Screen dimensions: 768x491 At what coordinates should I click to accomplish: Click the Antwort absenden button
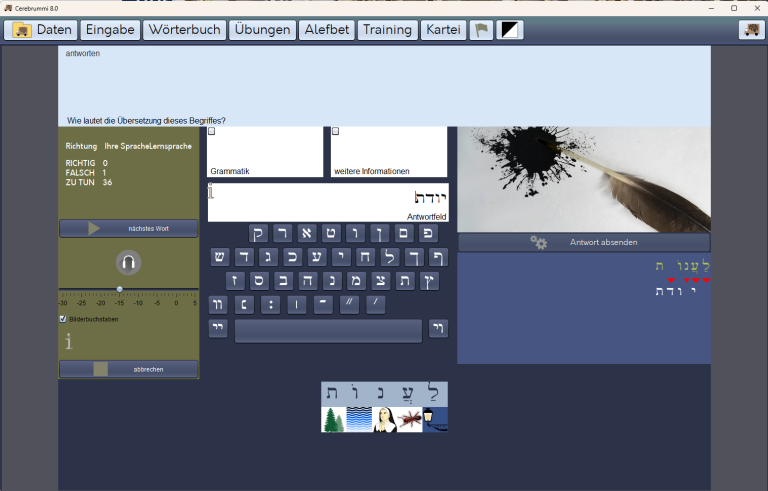pyautogui.click(x=584, y=242)
